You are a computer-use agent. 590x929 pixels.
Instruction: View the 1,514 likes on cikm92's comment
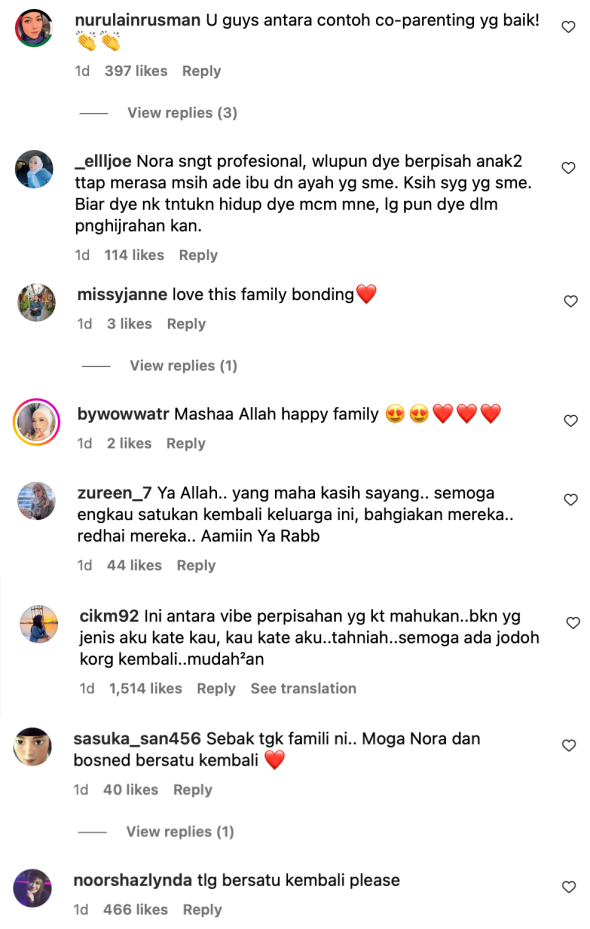click(146, 688)
